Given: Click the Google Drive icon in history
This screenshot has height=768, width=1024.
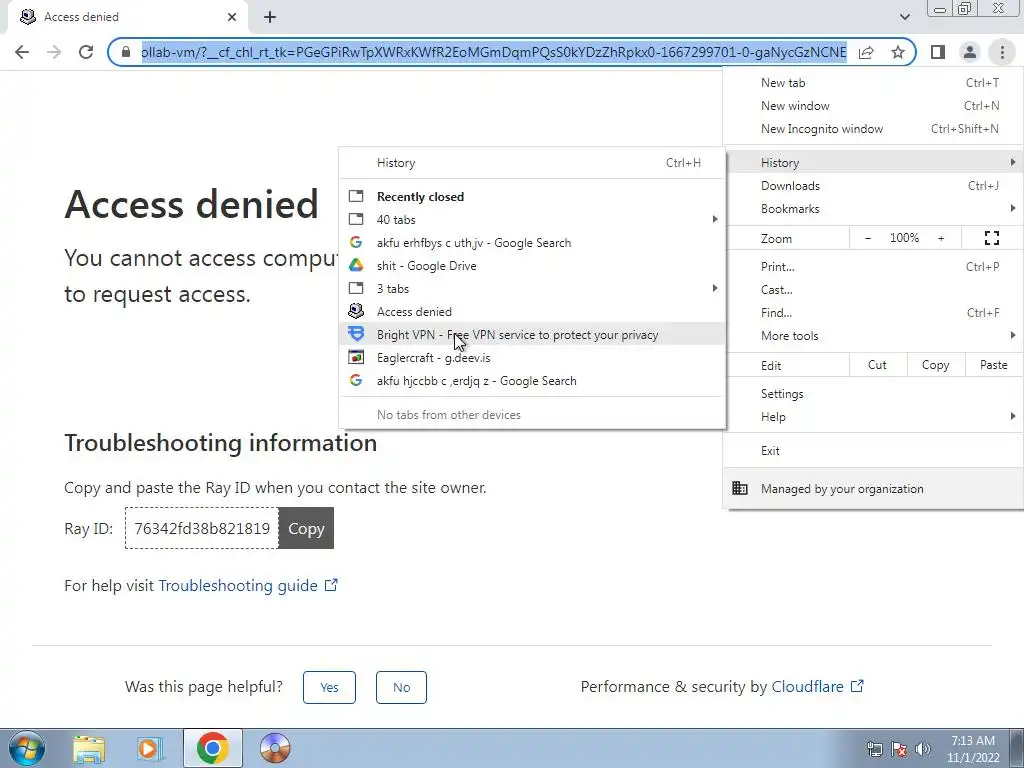Looking at the screenshot, I should click(356, 265).
